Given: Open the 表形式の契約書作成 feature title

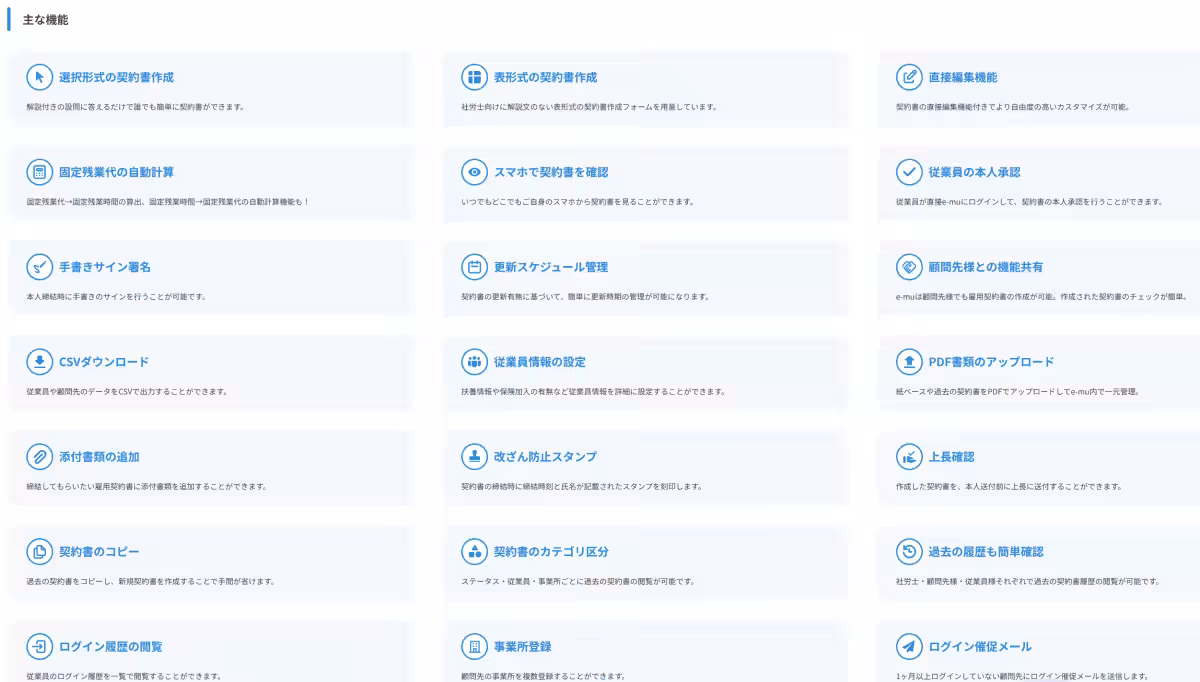Looking at the screenshot, I should 545,77.
